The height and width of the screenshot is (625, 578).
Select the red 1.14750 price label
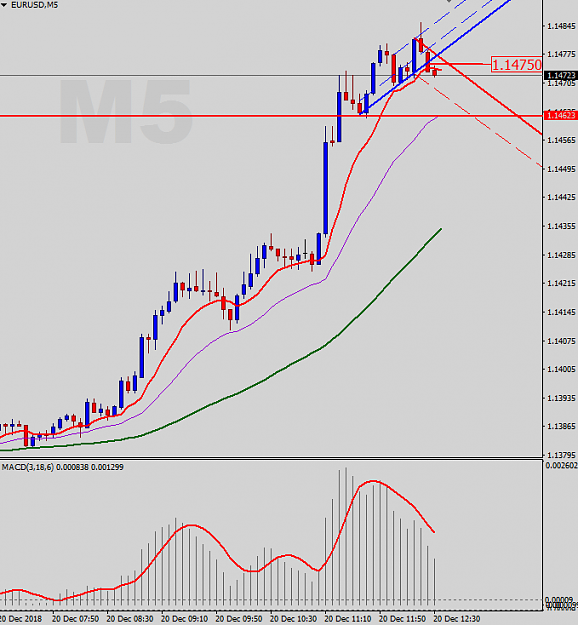pos(517,65)
